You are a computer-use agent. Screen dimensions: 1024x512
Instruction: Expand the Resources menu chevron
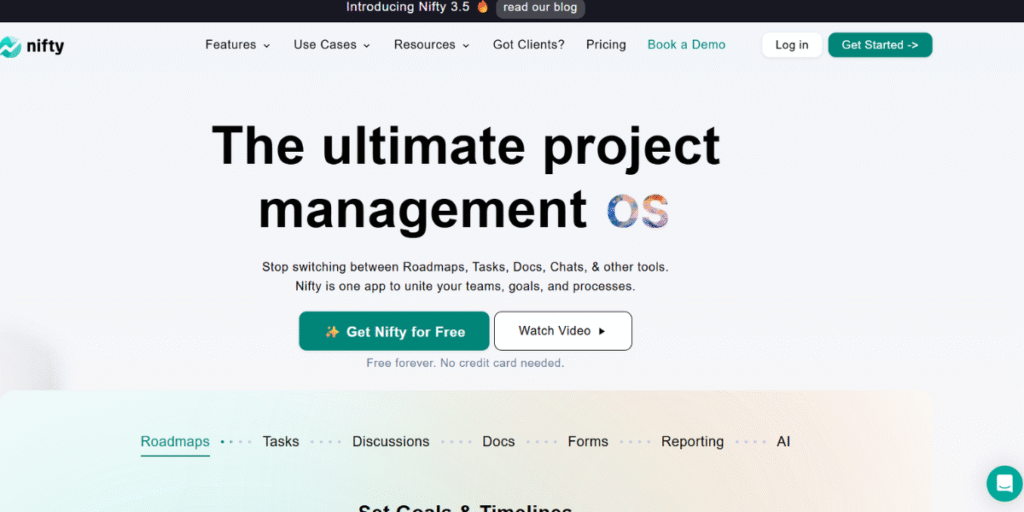(x=466, y=46)
